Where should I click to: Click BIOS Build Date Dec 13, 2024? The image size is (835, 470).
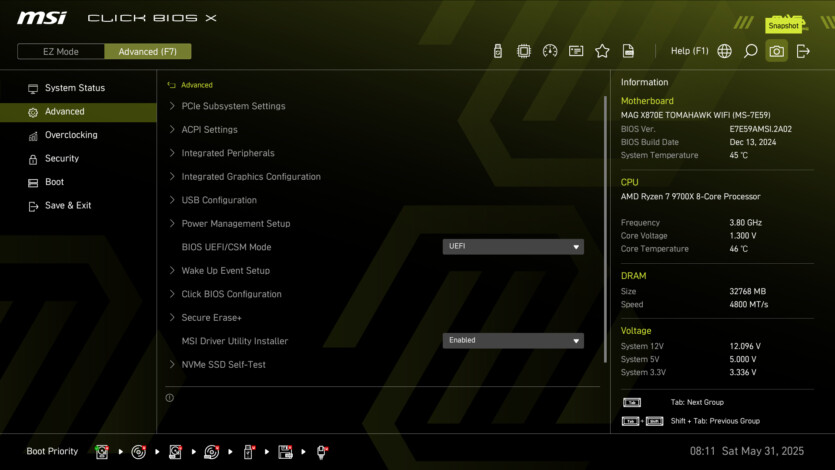coord(752,142)
